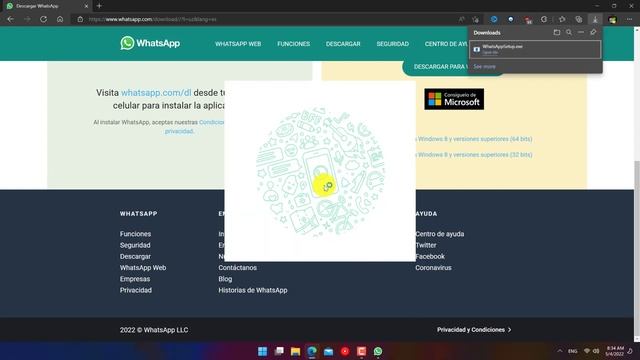Screen dimensions: 640x360
Task: Open FUNCIONES nav item
Action: pos(293,44)
